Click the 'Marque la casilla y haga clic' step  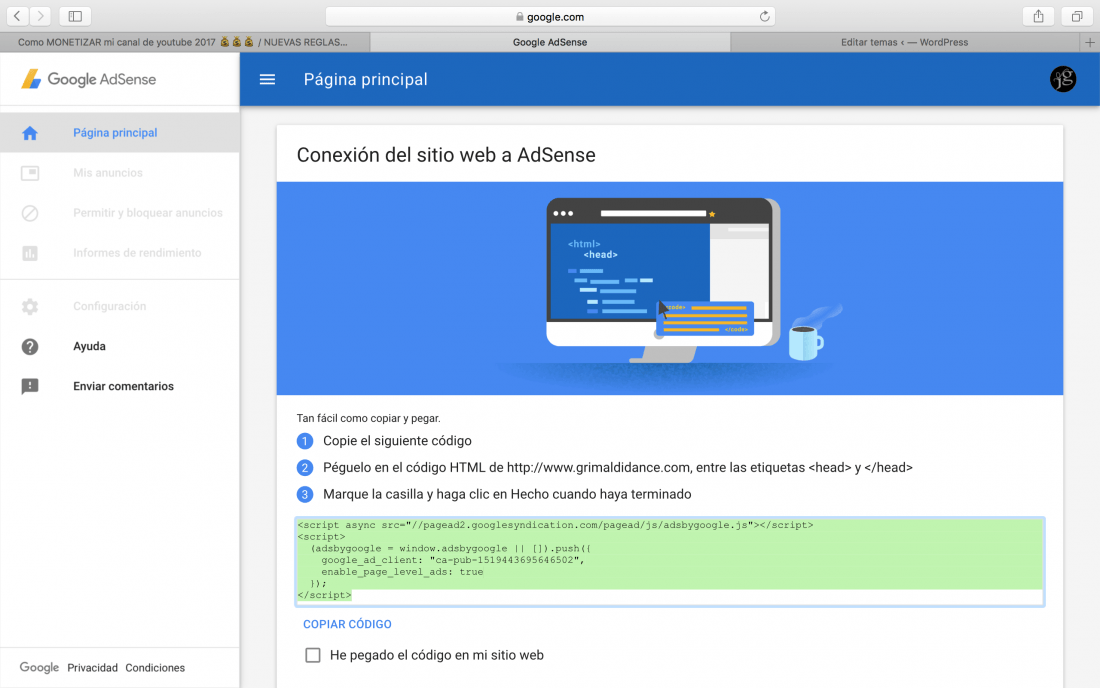click(x=507, y=494)
